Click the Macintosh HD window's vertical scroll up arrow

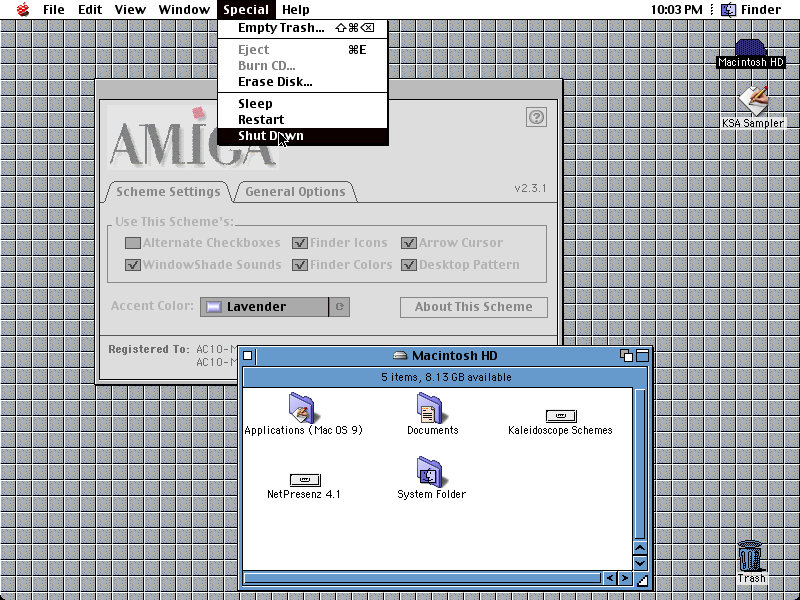(x=640, y=548)
